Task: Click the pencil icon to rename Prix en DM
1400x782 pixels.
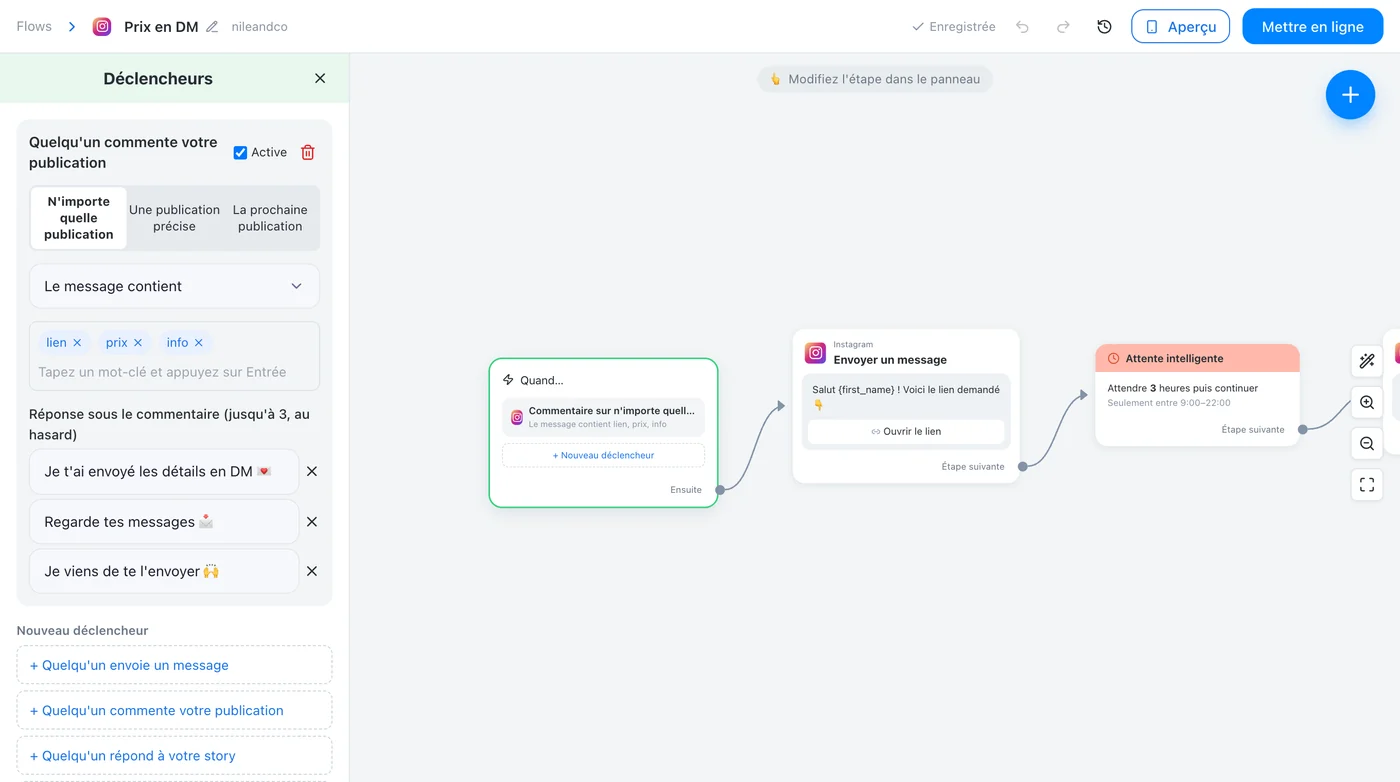Action: point(212,27)
